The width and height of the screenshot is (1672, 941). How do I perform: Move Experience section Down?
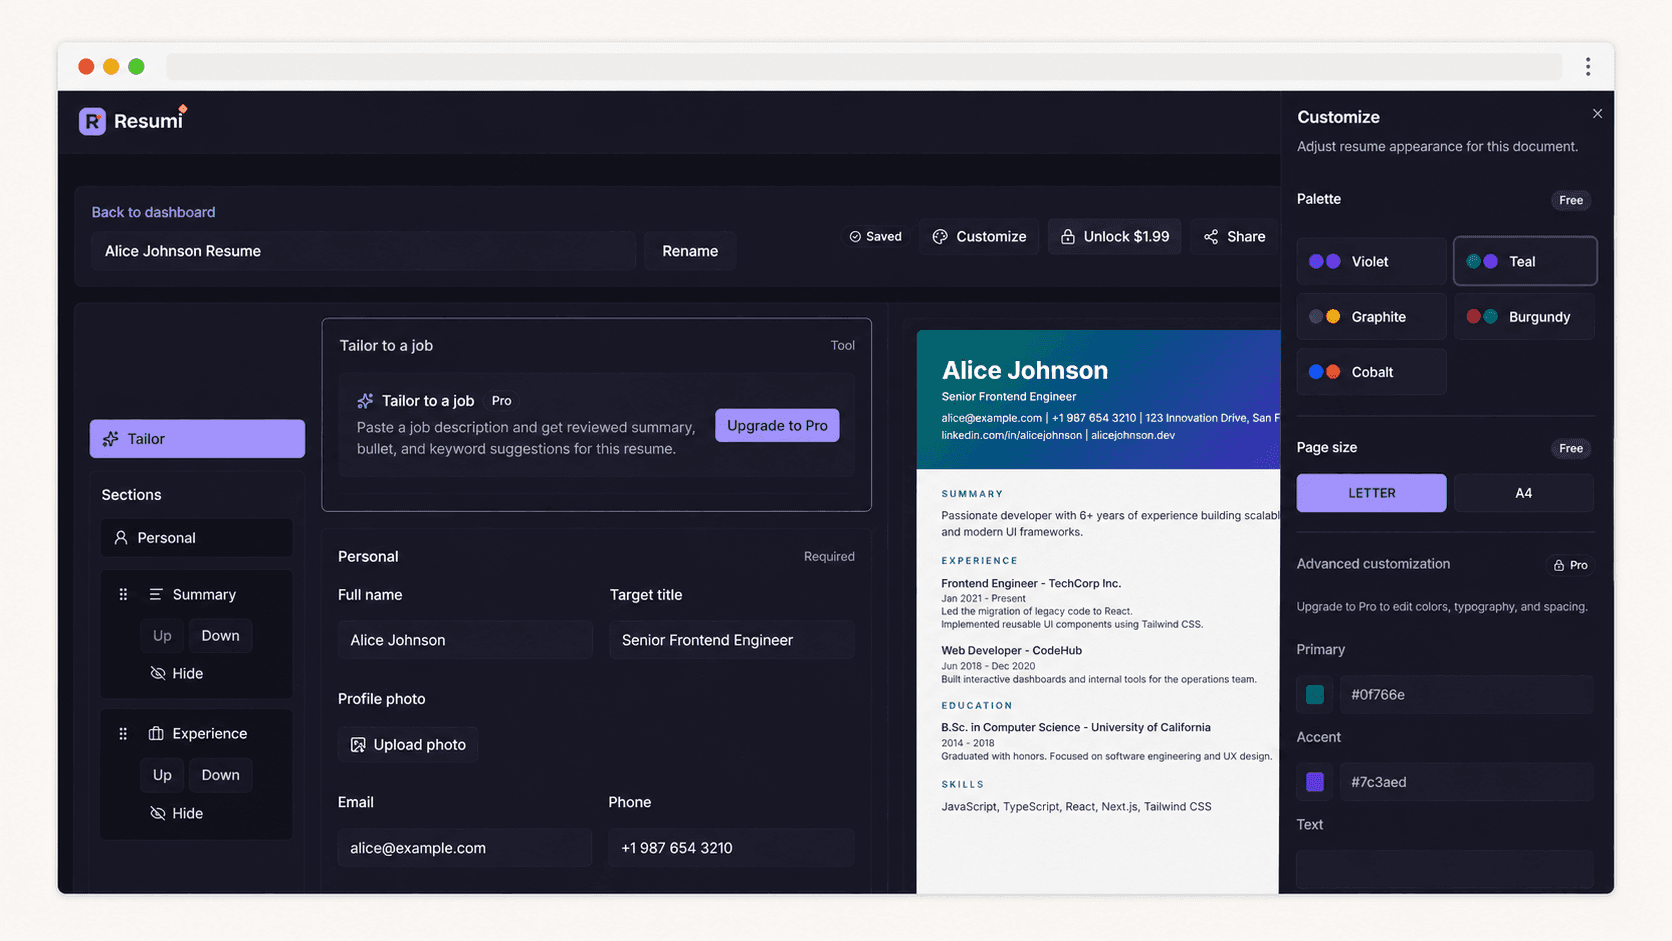point(220,775)
